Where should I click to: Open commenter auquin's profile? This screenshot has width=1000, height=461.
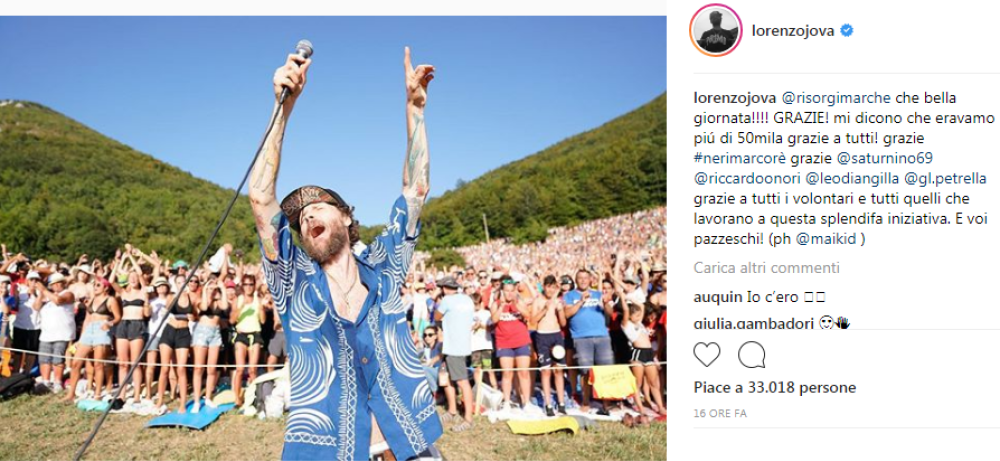click(x=716, y=296)
